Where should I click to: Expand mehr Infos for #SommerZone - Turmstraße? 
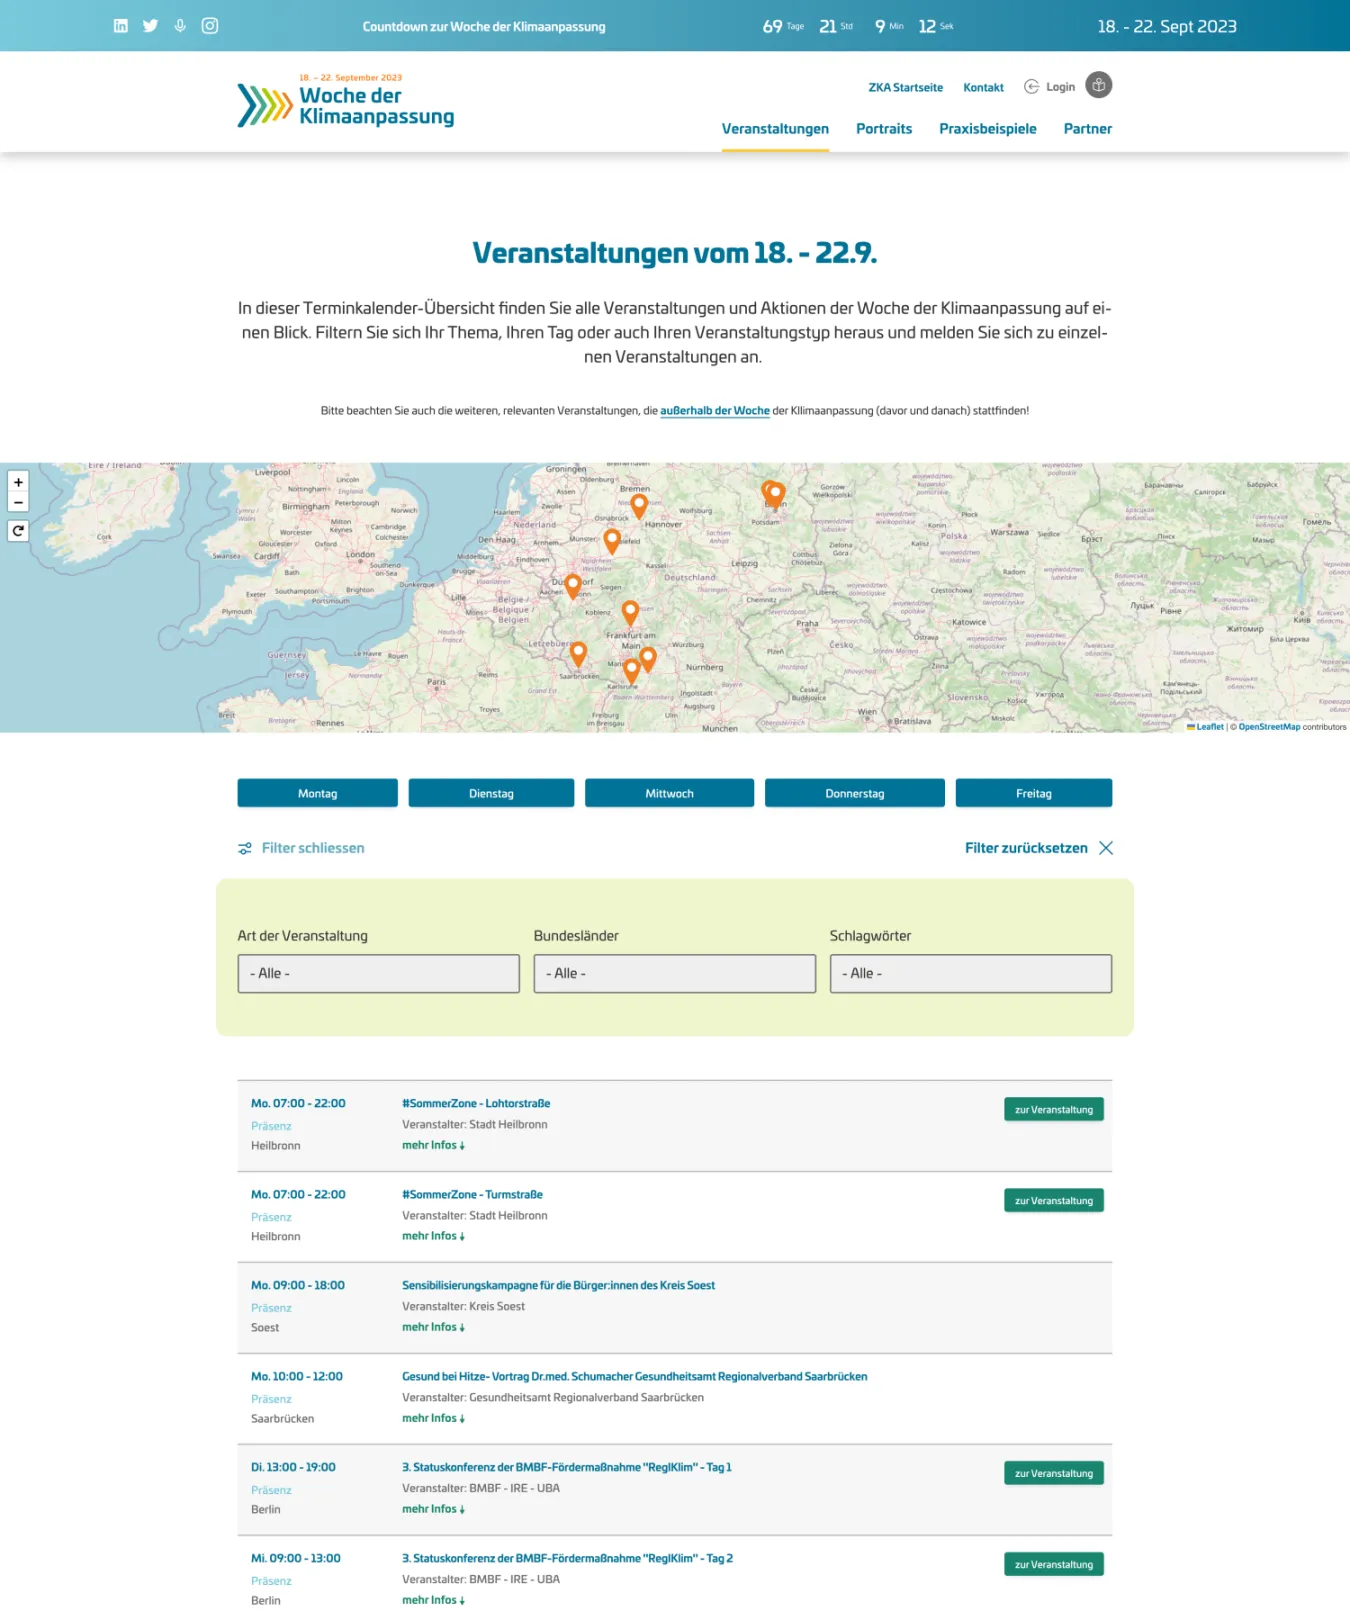click(x=433, y=1237)
